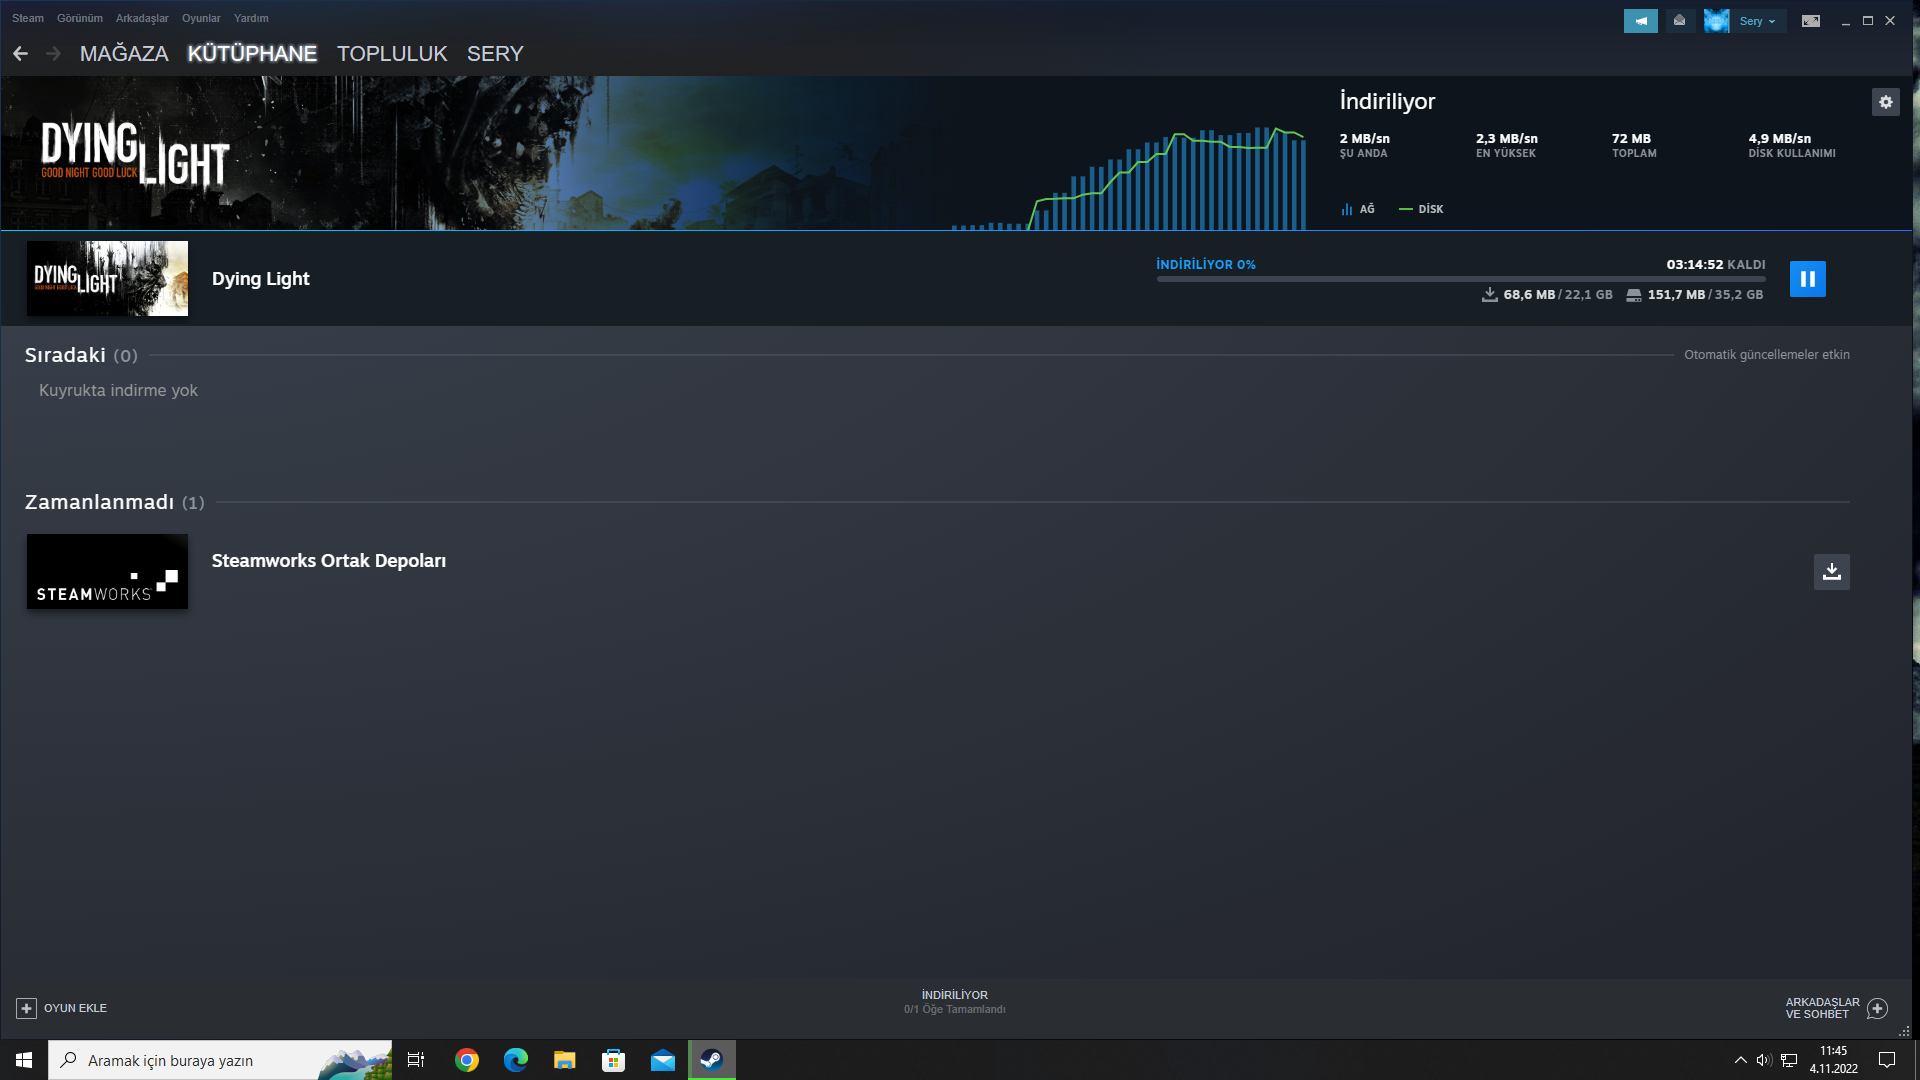Click the Sery avatar picture
The width and height of the screenshot is (1920, 1080).
click(1716, 21)
